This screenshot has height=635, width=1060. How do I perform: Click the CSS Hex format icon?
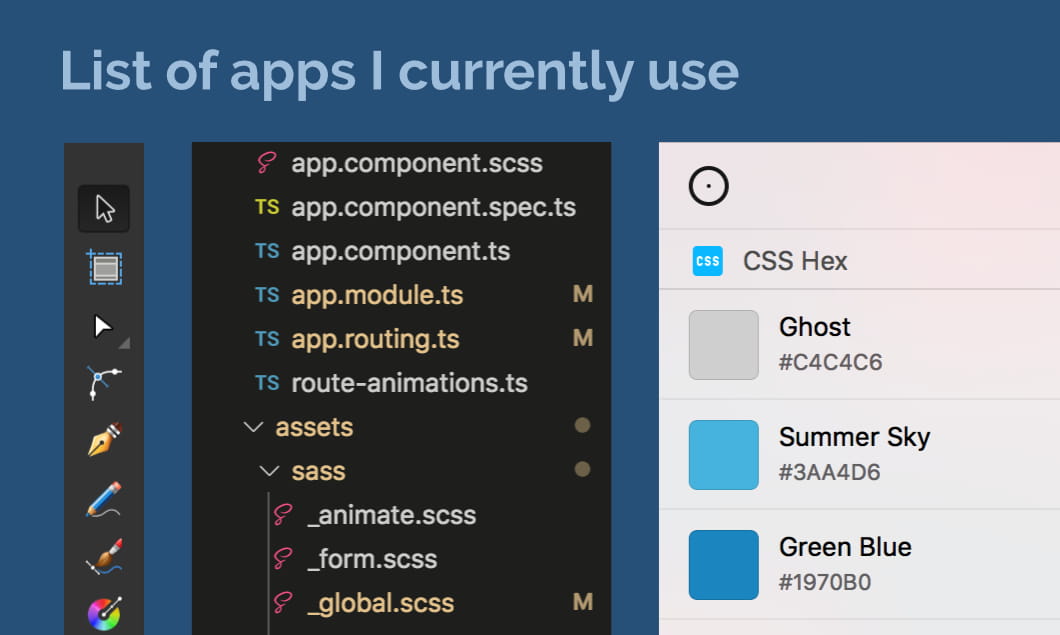coord(708,261)
